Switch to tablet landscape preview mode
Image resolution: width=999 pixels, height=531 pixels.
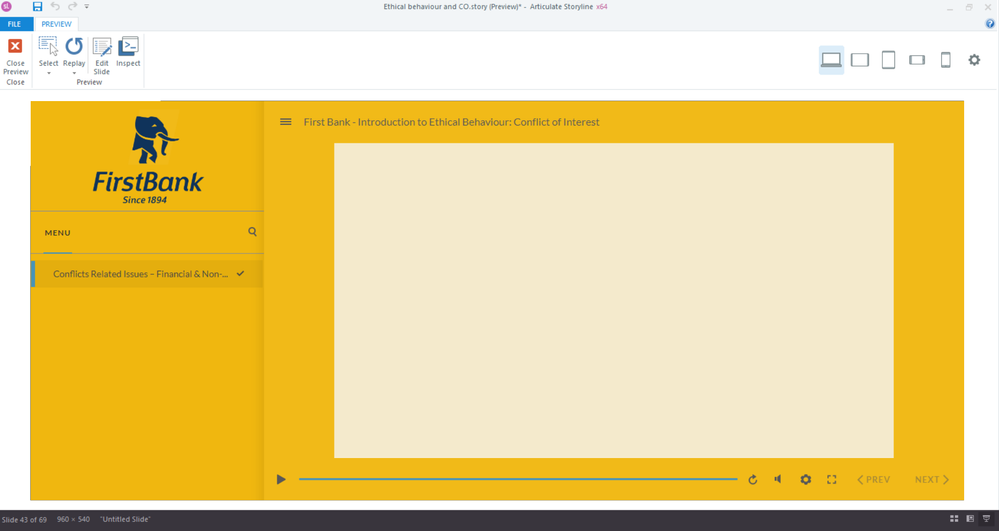[x=859, y=60]
